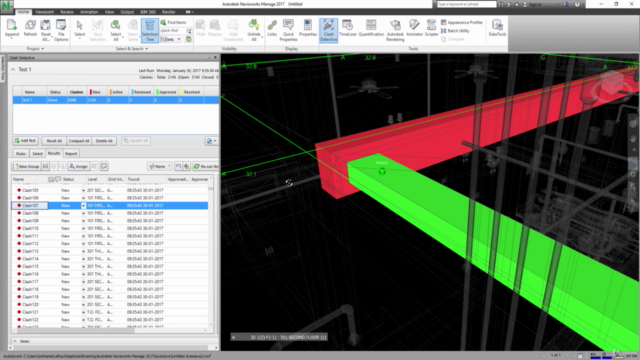Click the Compact All button

click(x=79, y=141)
